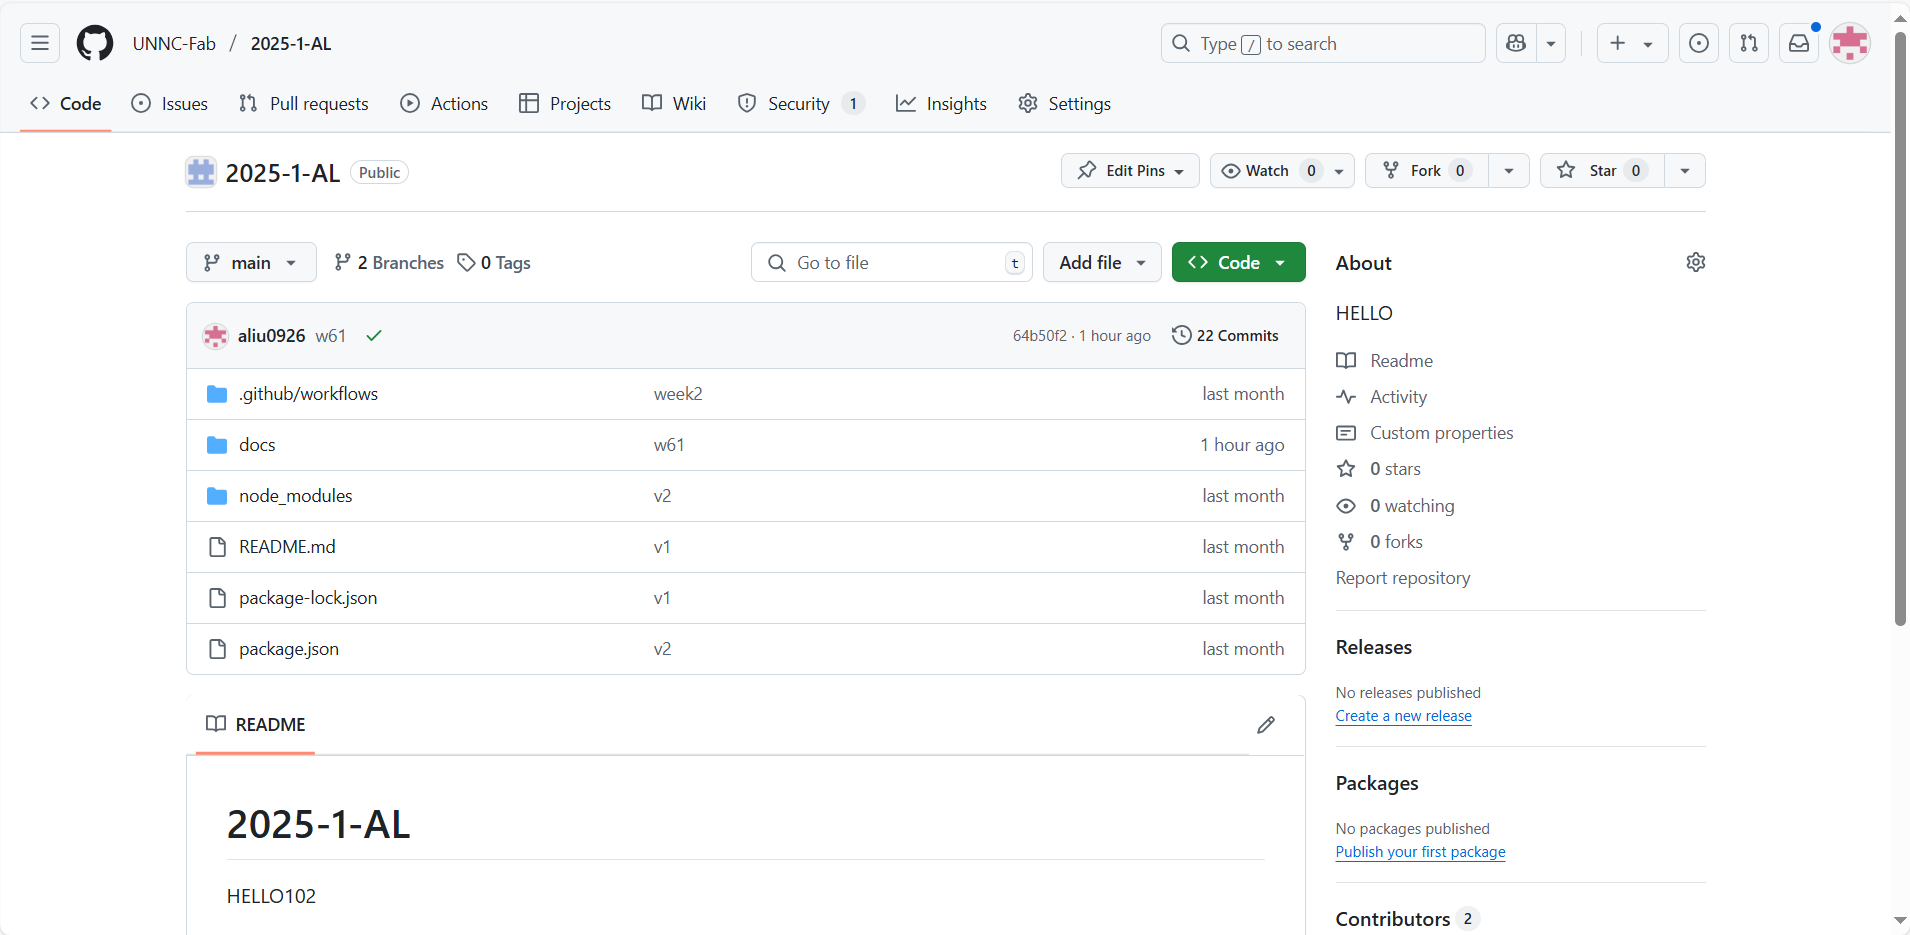The image size is (1910, 935).
Task: Open the green Code dropdown
Action: point(1238,262)
